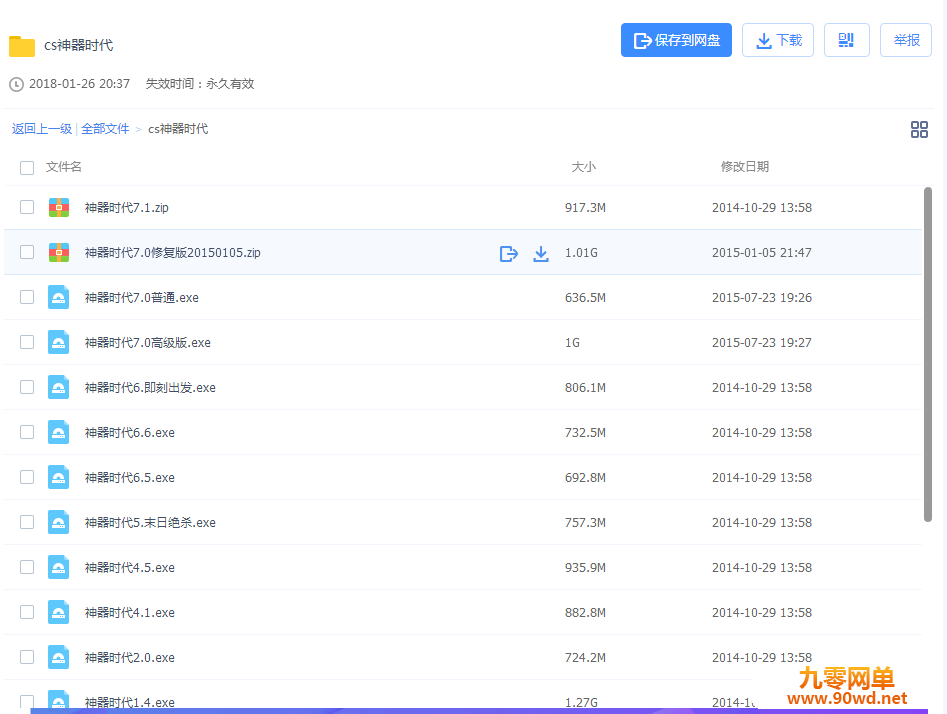The width and height of the screenshot is (947, 714).
Task: Click the 举报 report button
Action: (906, 40)
